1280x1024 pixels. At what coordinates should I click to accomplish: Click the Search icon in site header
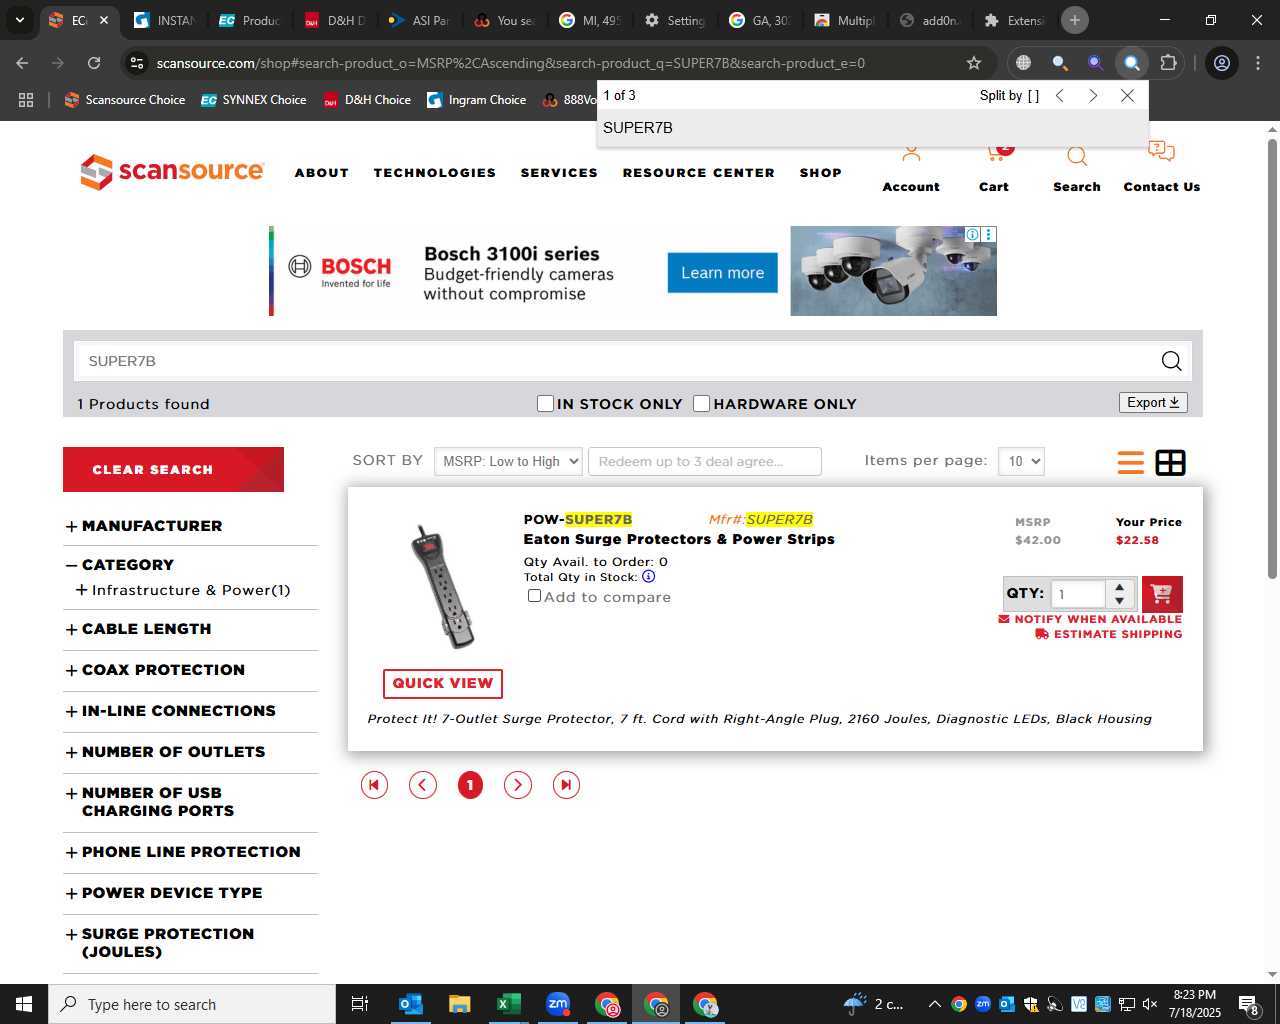[1077, 156]
